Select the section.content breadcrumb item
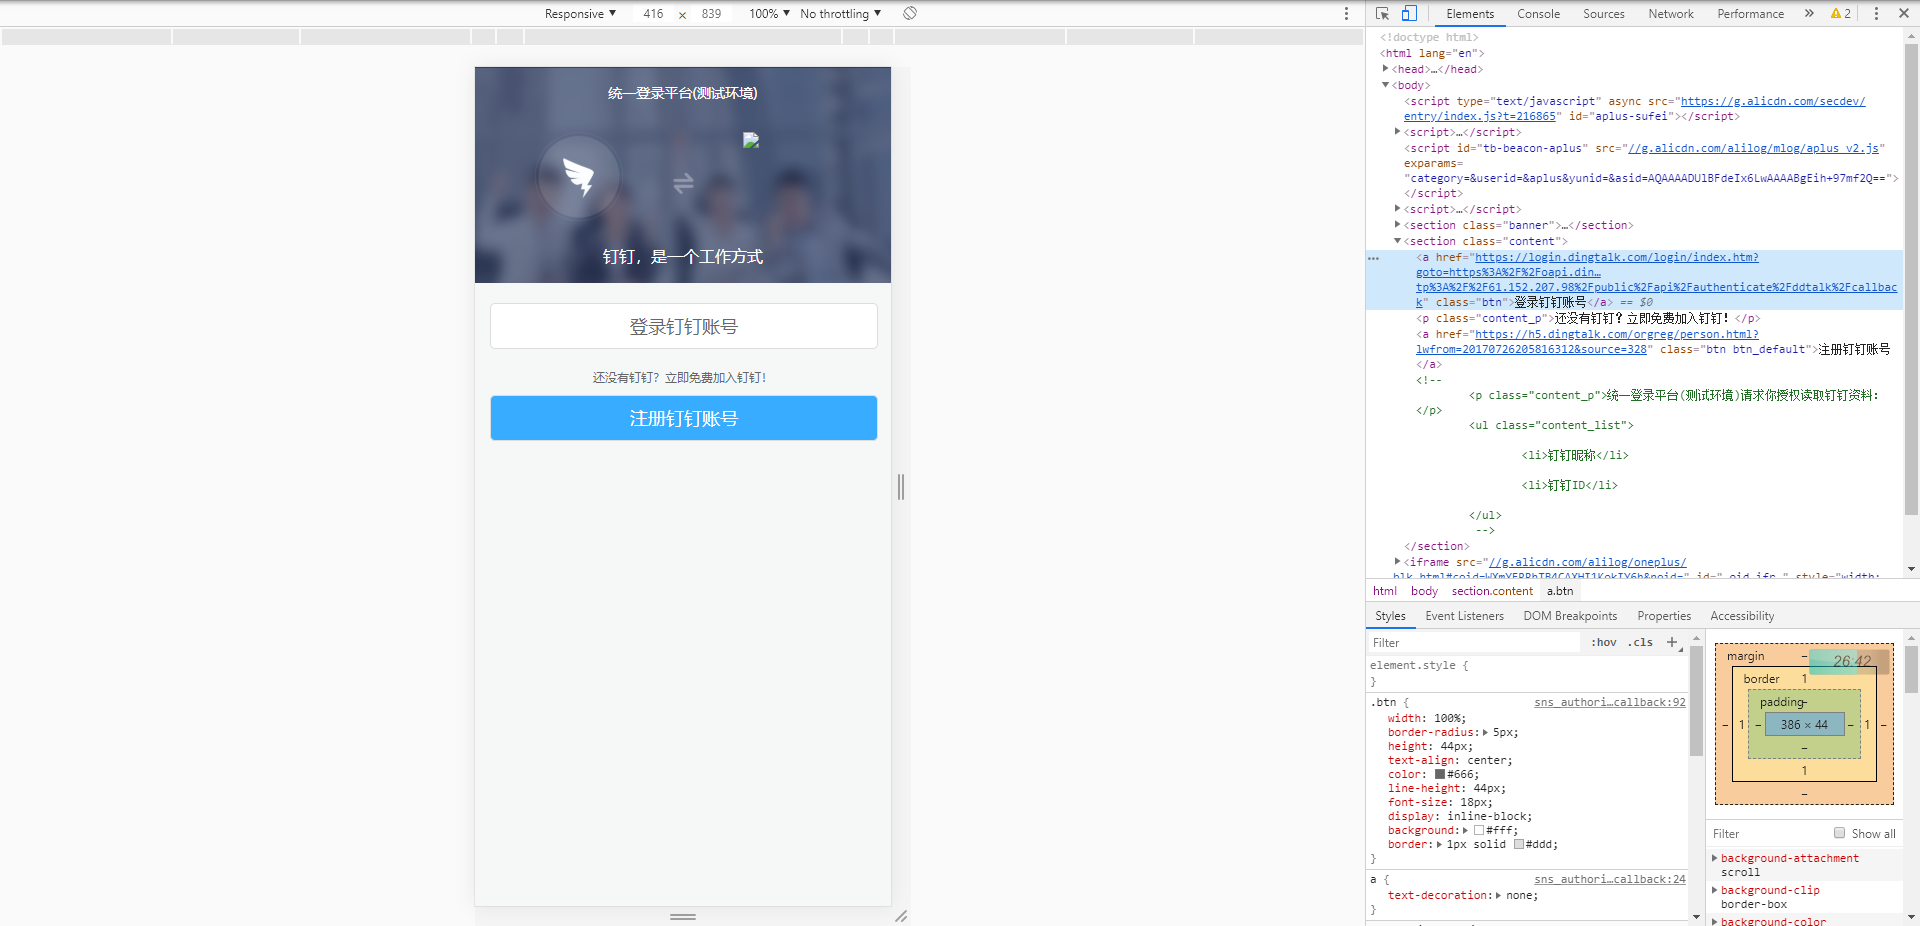This screenshot has width=1920, height=926. pyautogui.click(x=1492, y=591)
